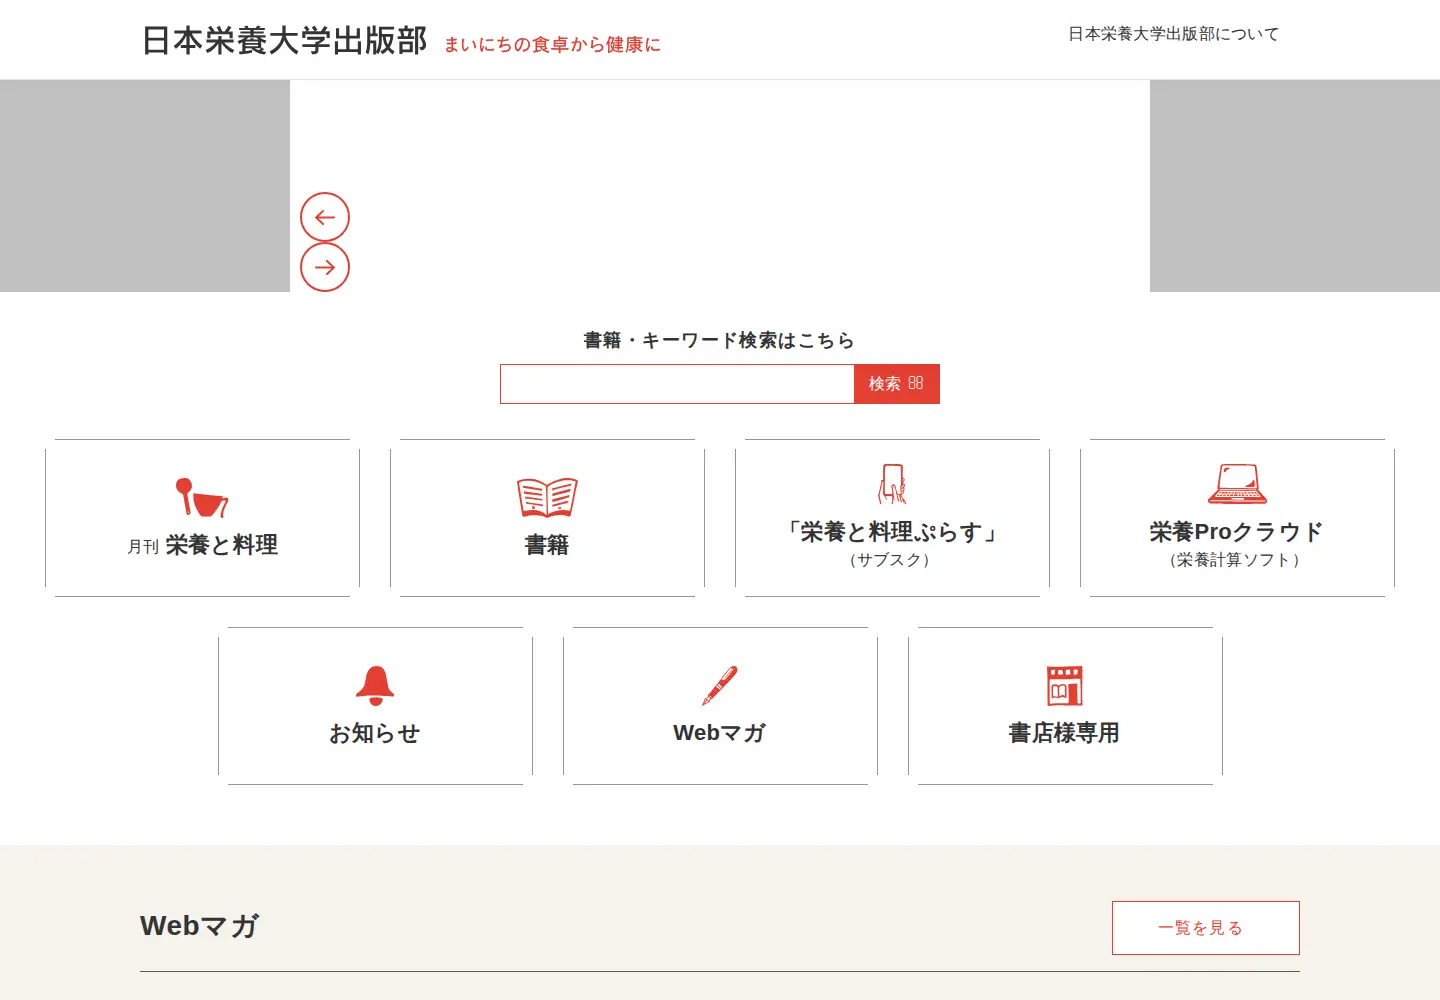Viewport: 1440px width, 1000px height.
Task: Click the laptop icon for 栄養Proクラウド
Action: point(1237,484)
